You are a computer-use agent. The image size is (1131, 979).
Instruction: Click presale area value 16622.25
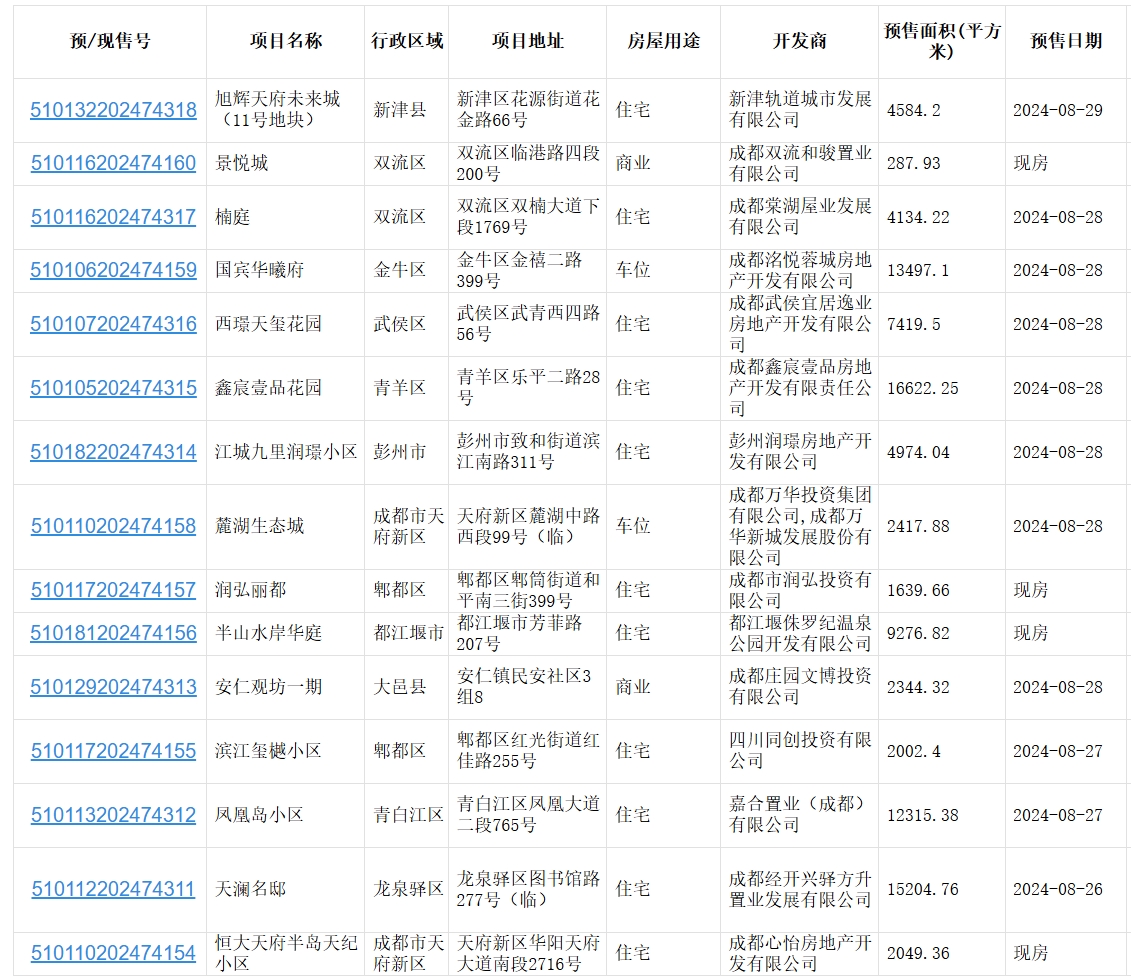click(923, 389)
